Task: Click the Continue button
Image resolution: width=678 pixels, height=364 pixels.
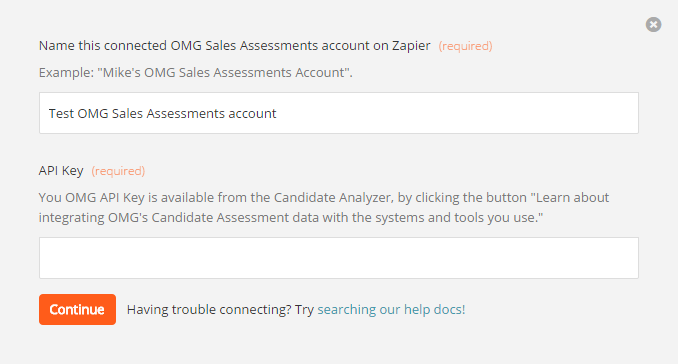Action: coord(77,310)
